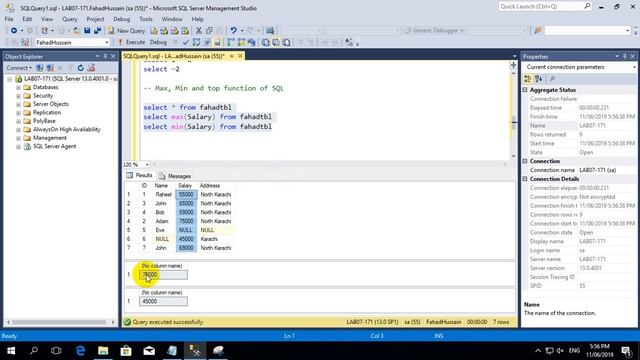
Task: Switch to the Messages tab
Action: click(x=175, y=176)
